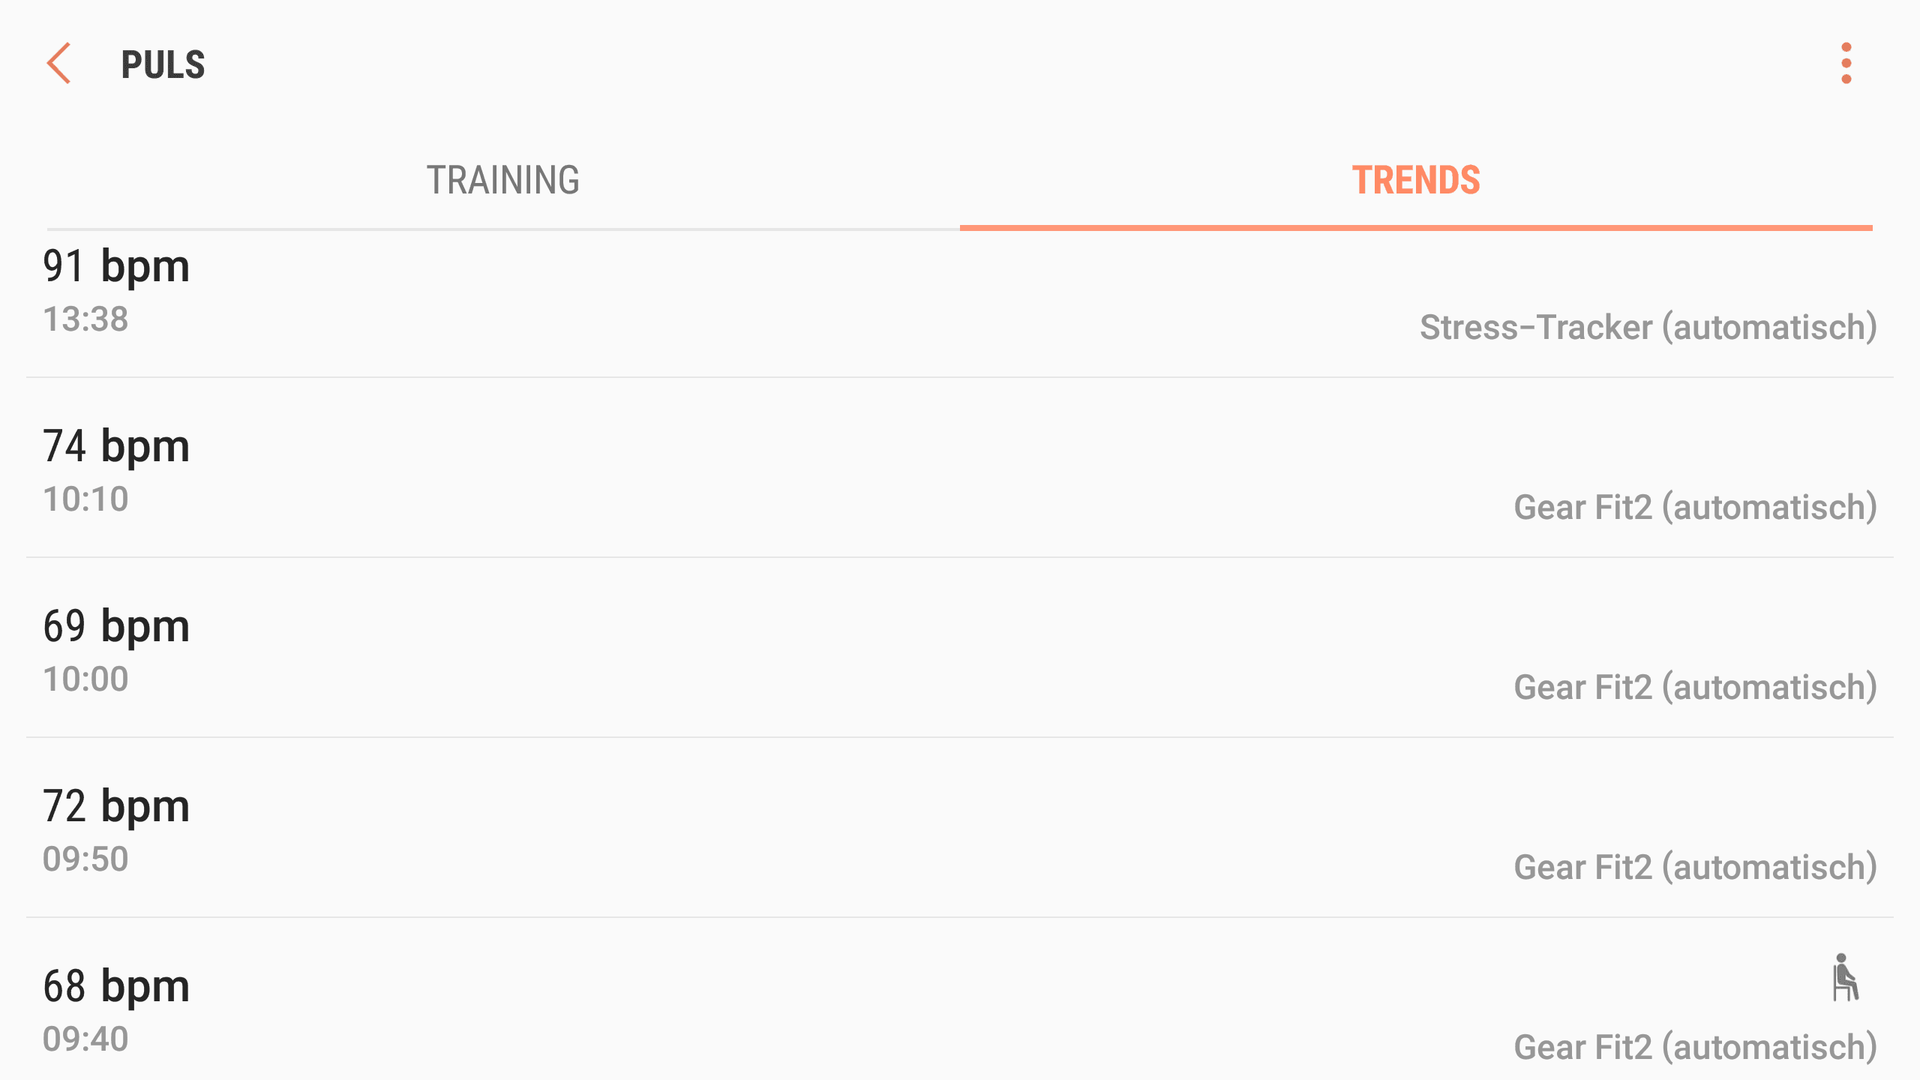The width and height of the screenshot is (1920, 1080).
Task: Click Gear Fit2 label on 72 bpm row
Action: (x=1695, y=867)
